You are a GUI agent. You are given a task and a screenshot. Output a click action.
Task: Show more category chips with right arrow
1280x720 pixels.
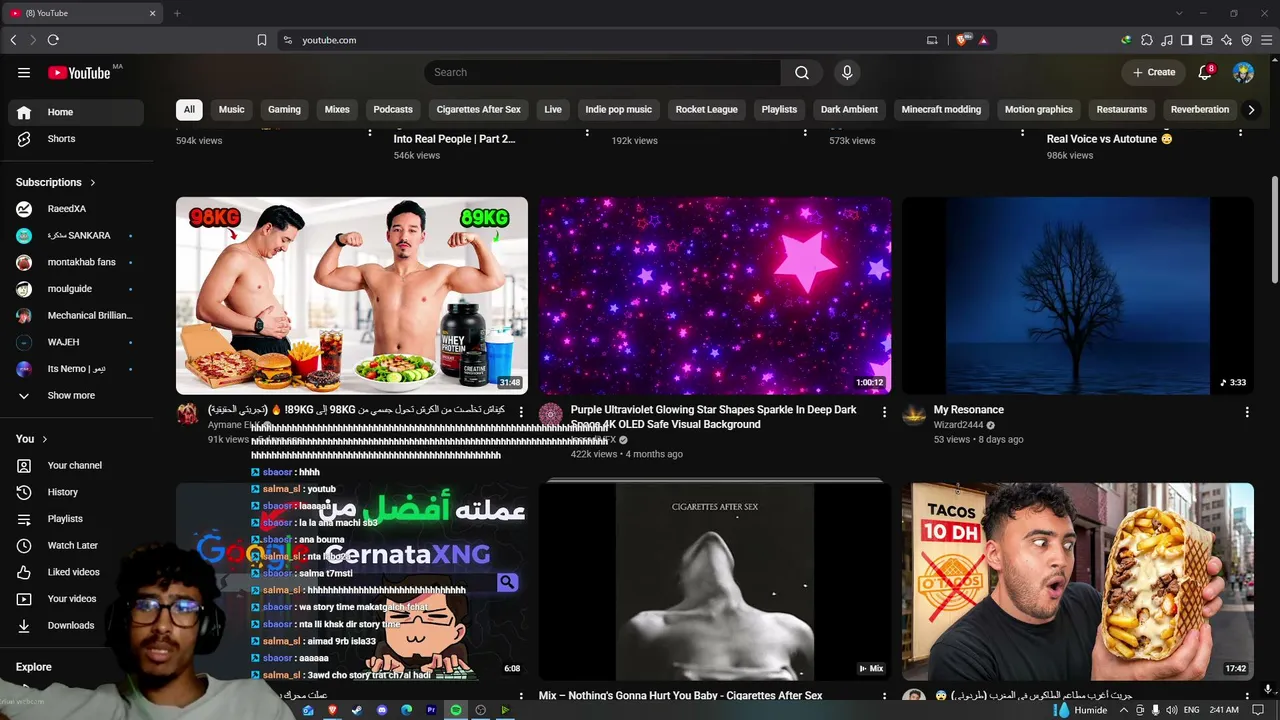click(x=1251, y=110)
